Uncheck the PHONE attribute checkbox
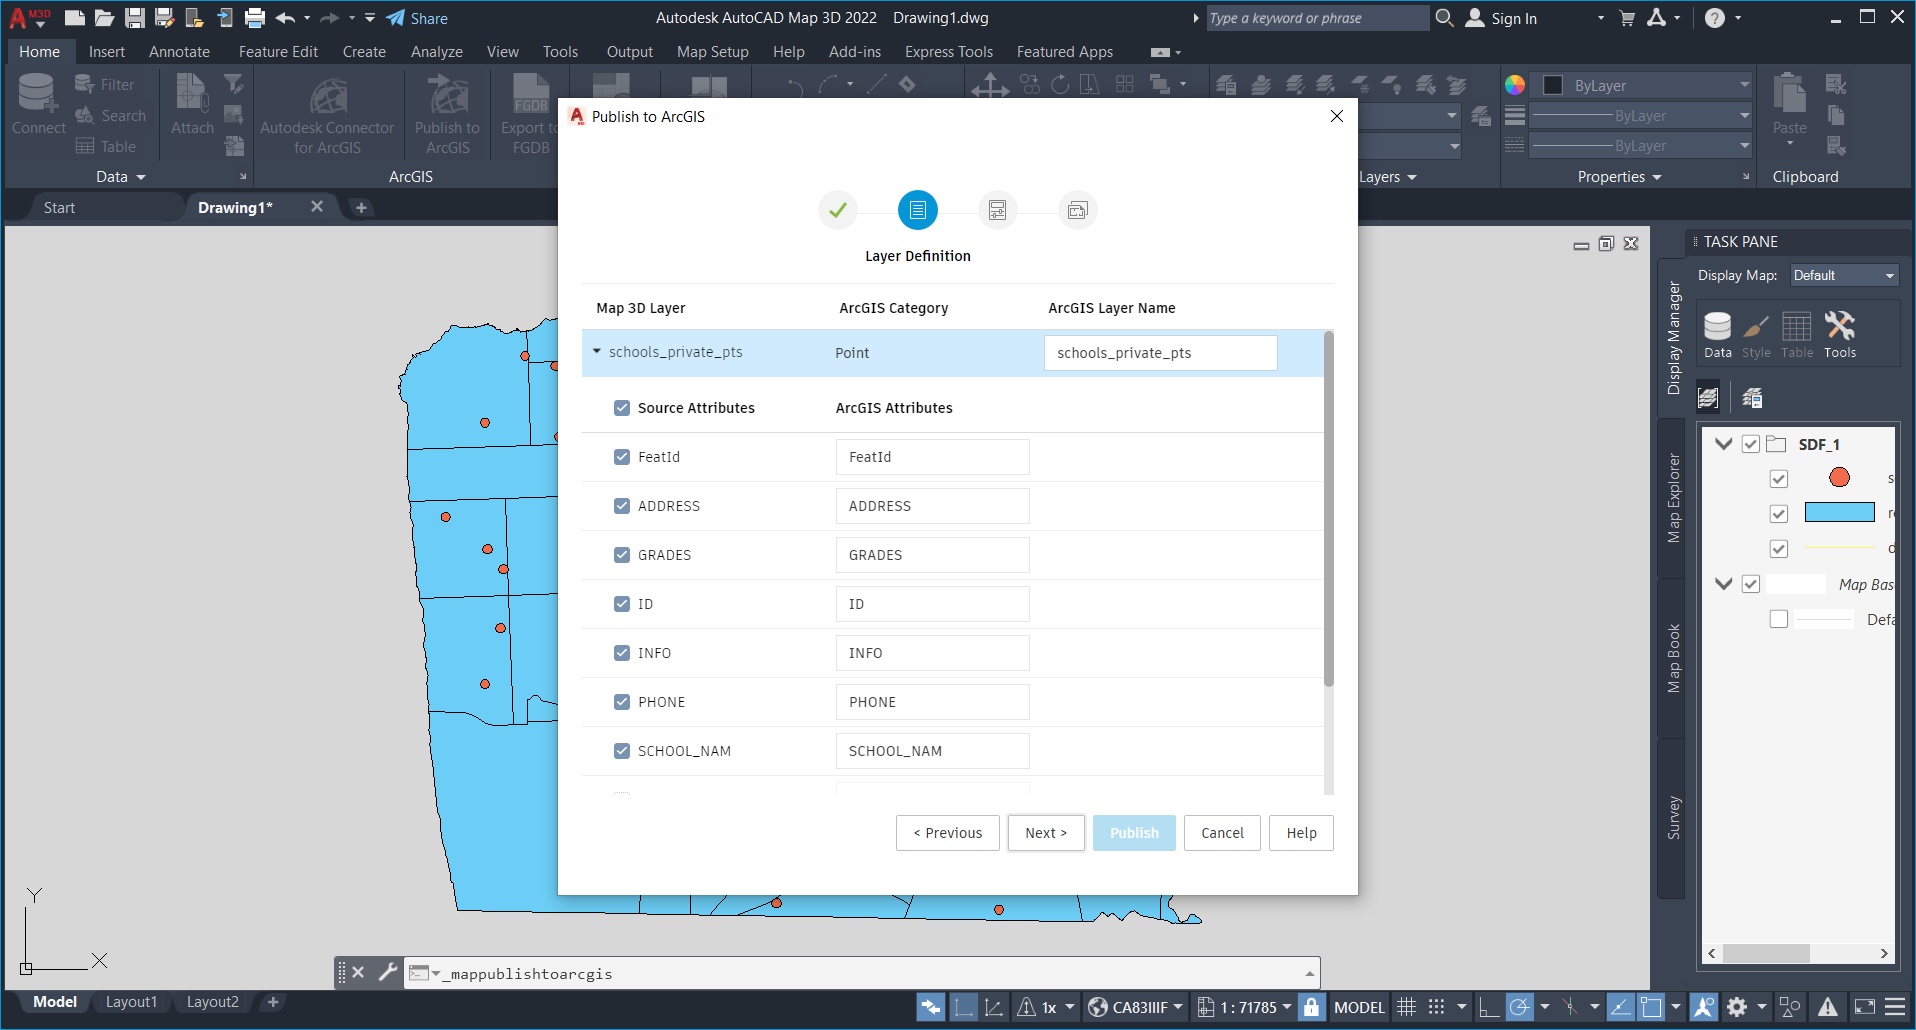The height and width of the screenshot is (1030, 1916). 622,702
